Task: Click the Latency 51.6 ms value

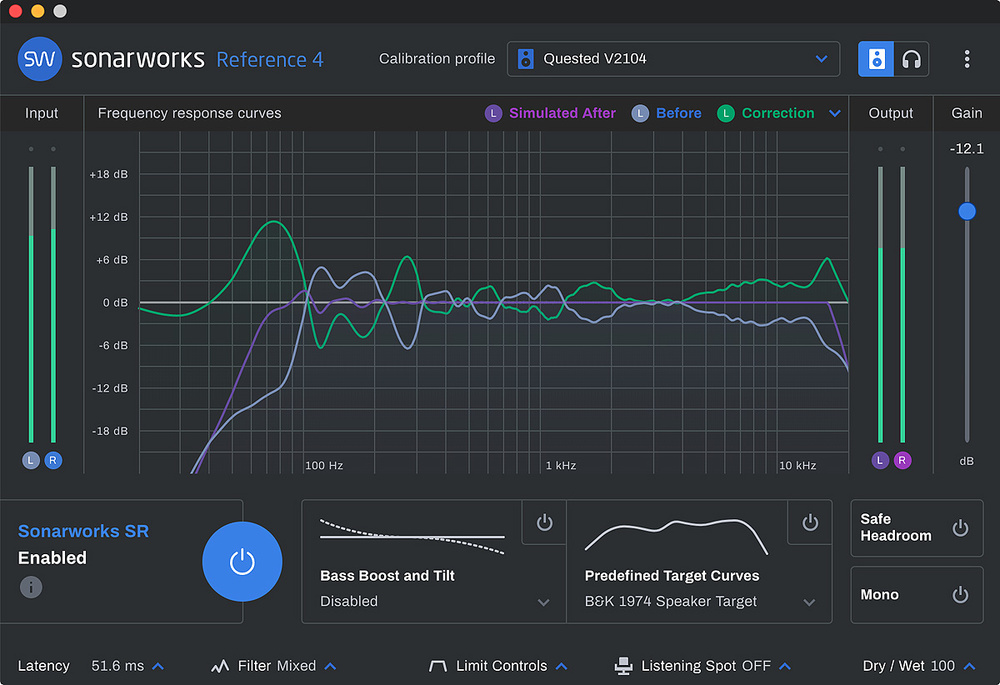Action: [118, 666]
